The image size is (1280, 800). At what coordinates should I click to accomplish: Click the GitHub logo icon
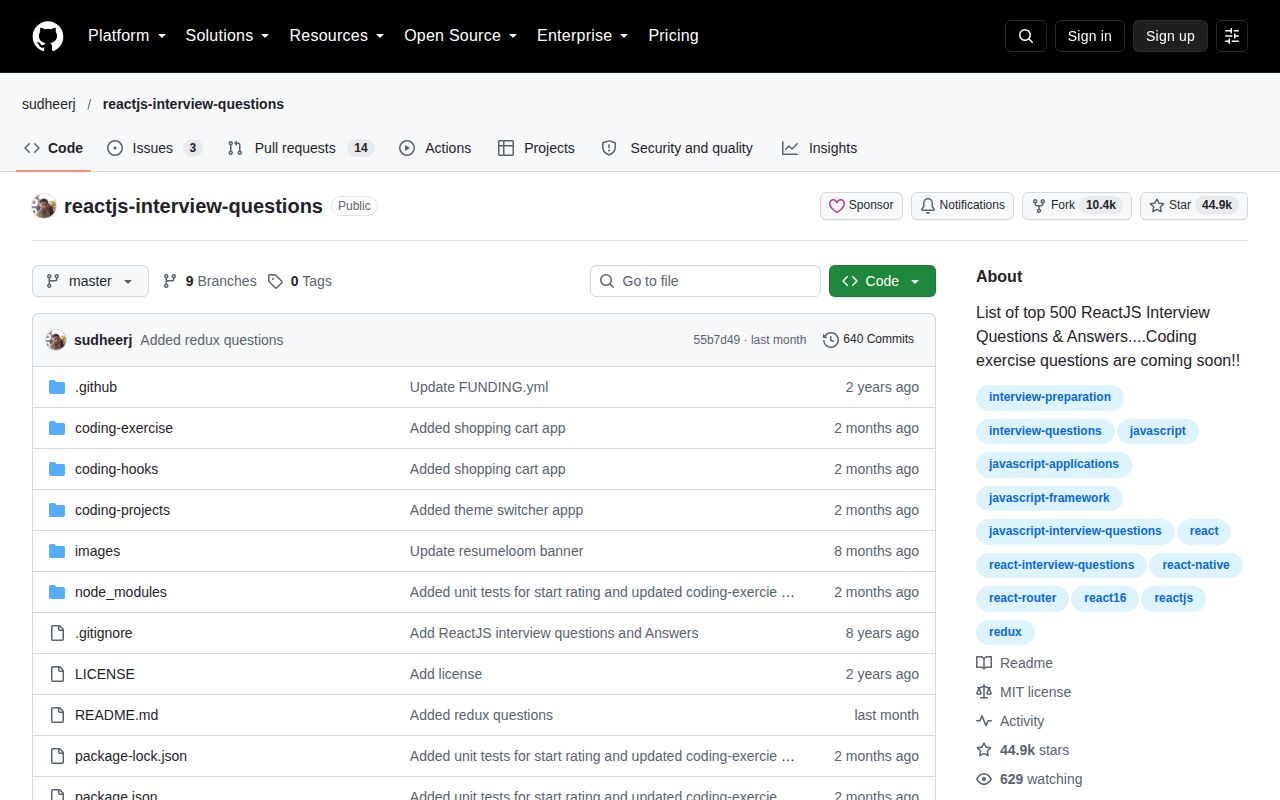pos(48,36)
